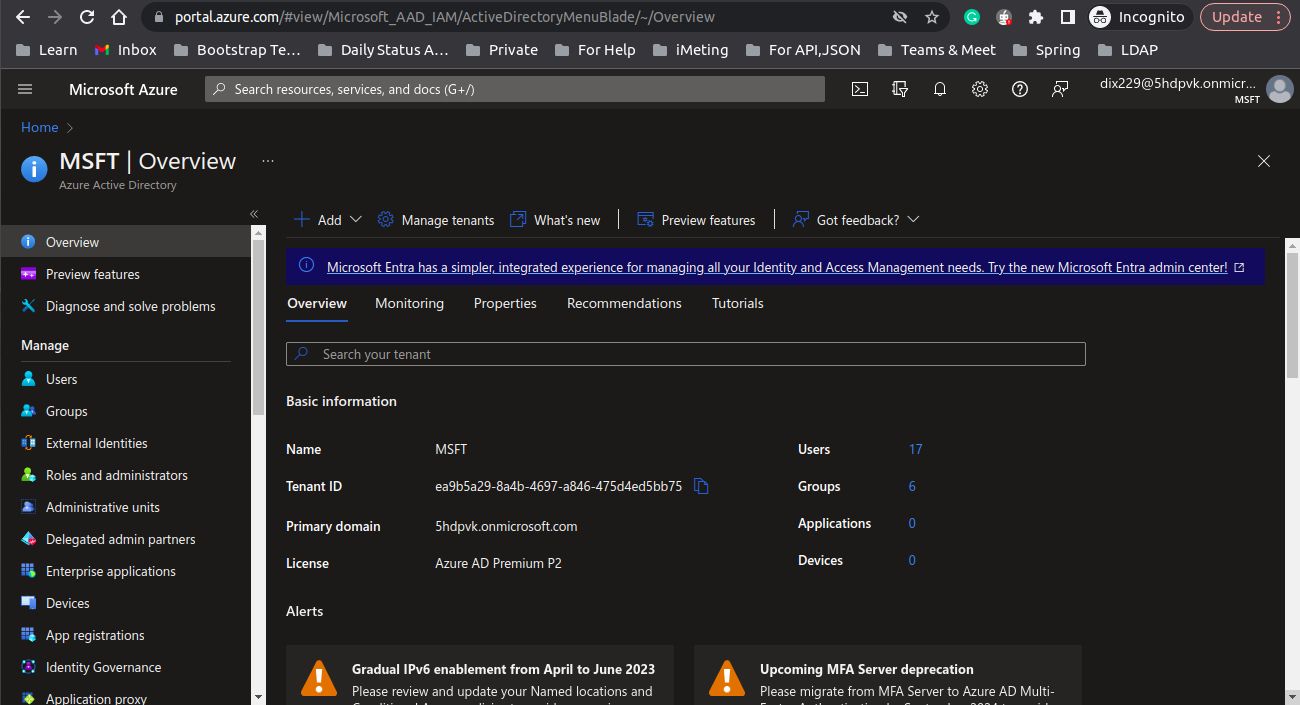Click the Roles and administrators icon
Image resolution: width=1300 pixels, height=705 pixels.
pyautogui.click(x=28, y=475)
